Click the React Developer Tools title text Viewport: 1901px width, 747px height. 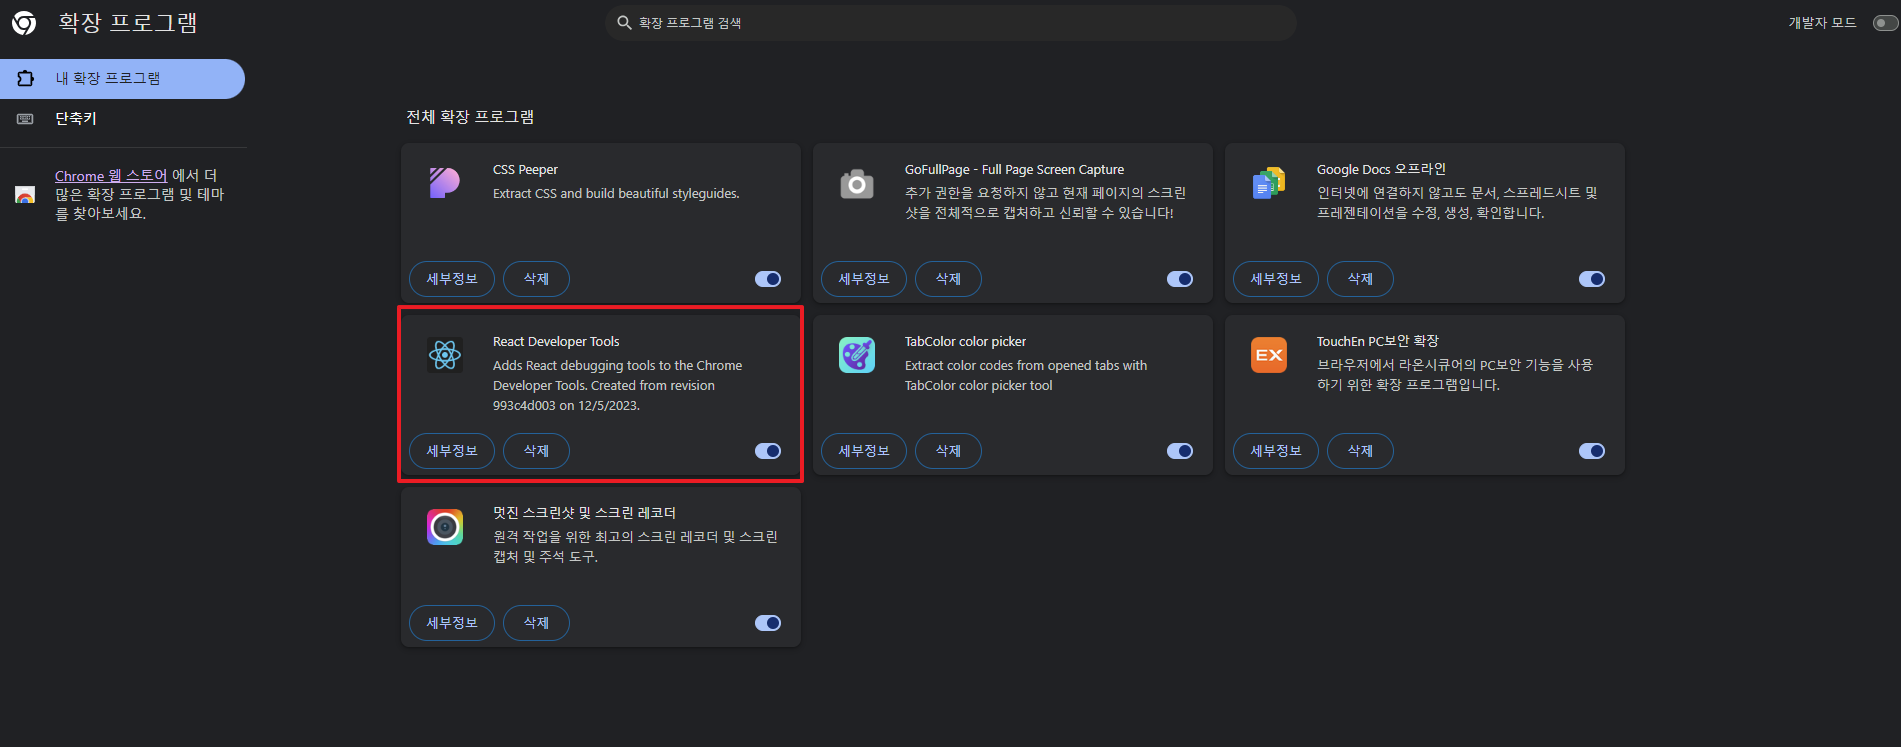pos(556,342)
